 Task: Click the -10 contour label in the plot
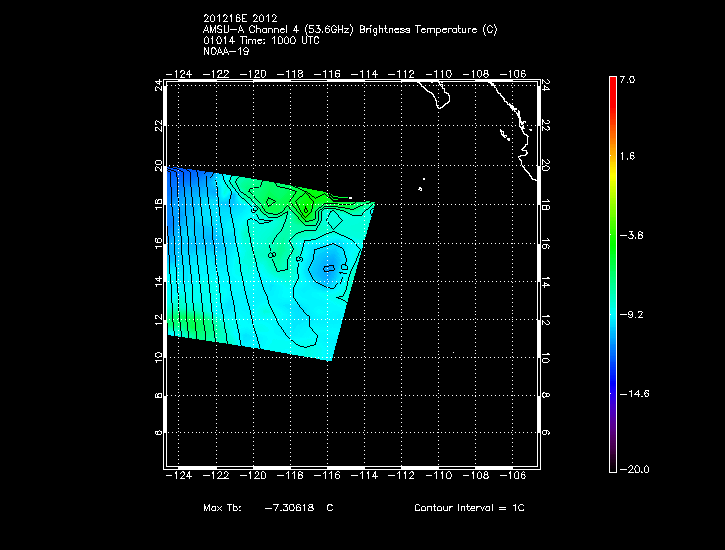click(x=346, y=267)
